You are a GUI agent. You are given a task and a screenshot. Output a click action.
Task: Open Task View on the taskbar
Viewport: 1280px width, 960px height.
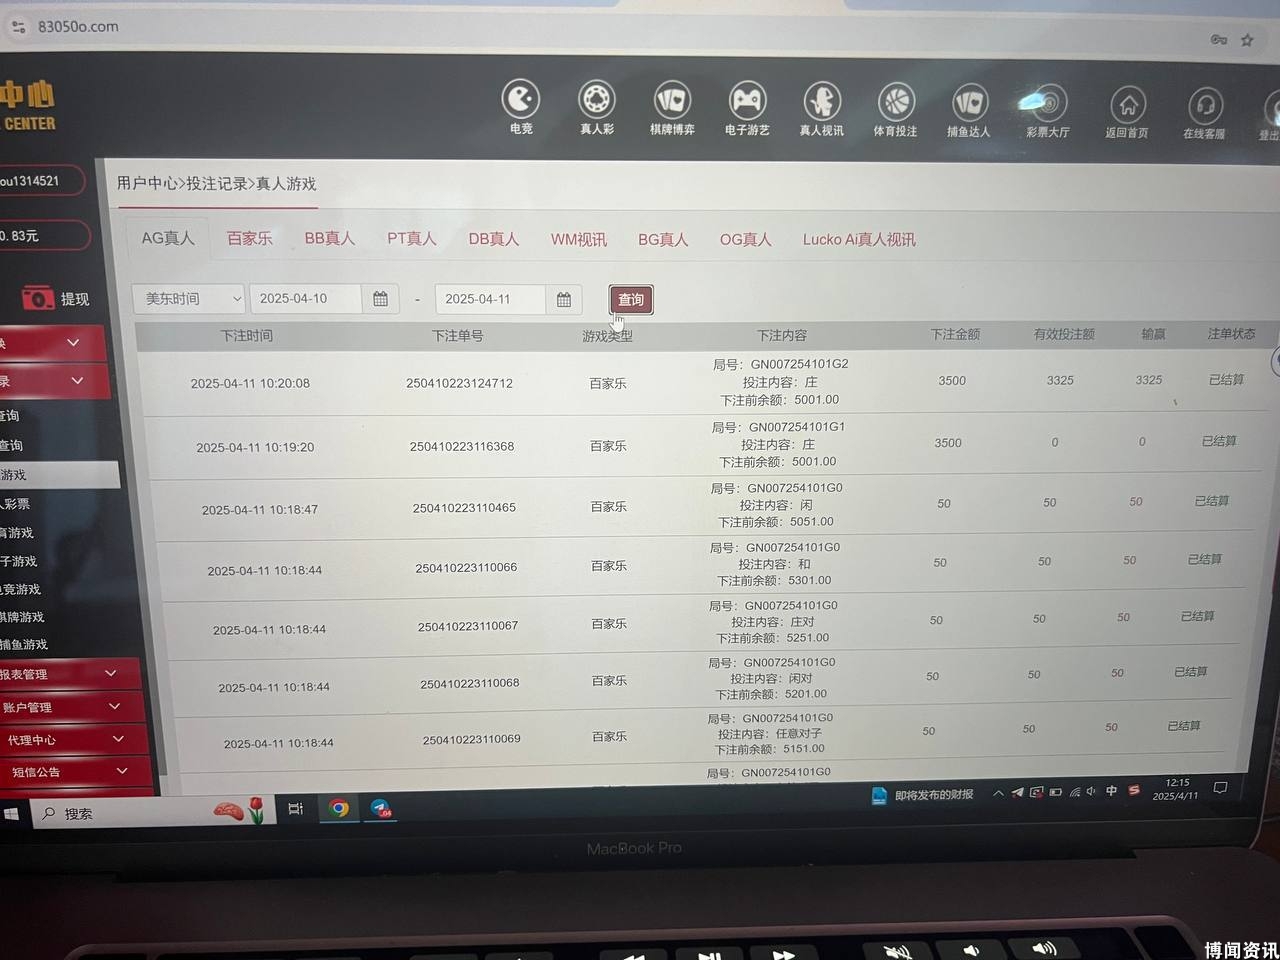click(x=295, y=809)
